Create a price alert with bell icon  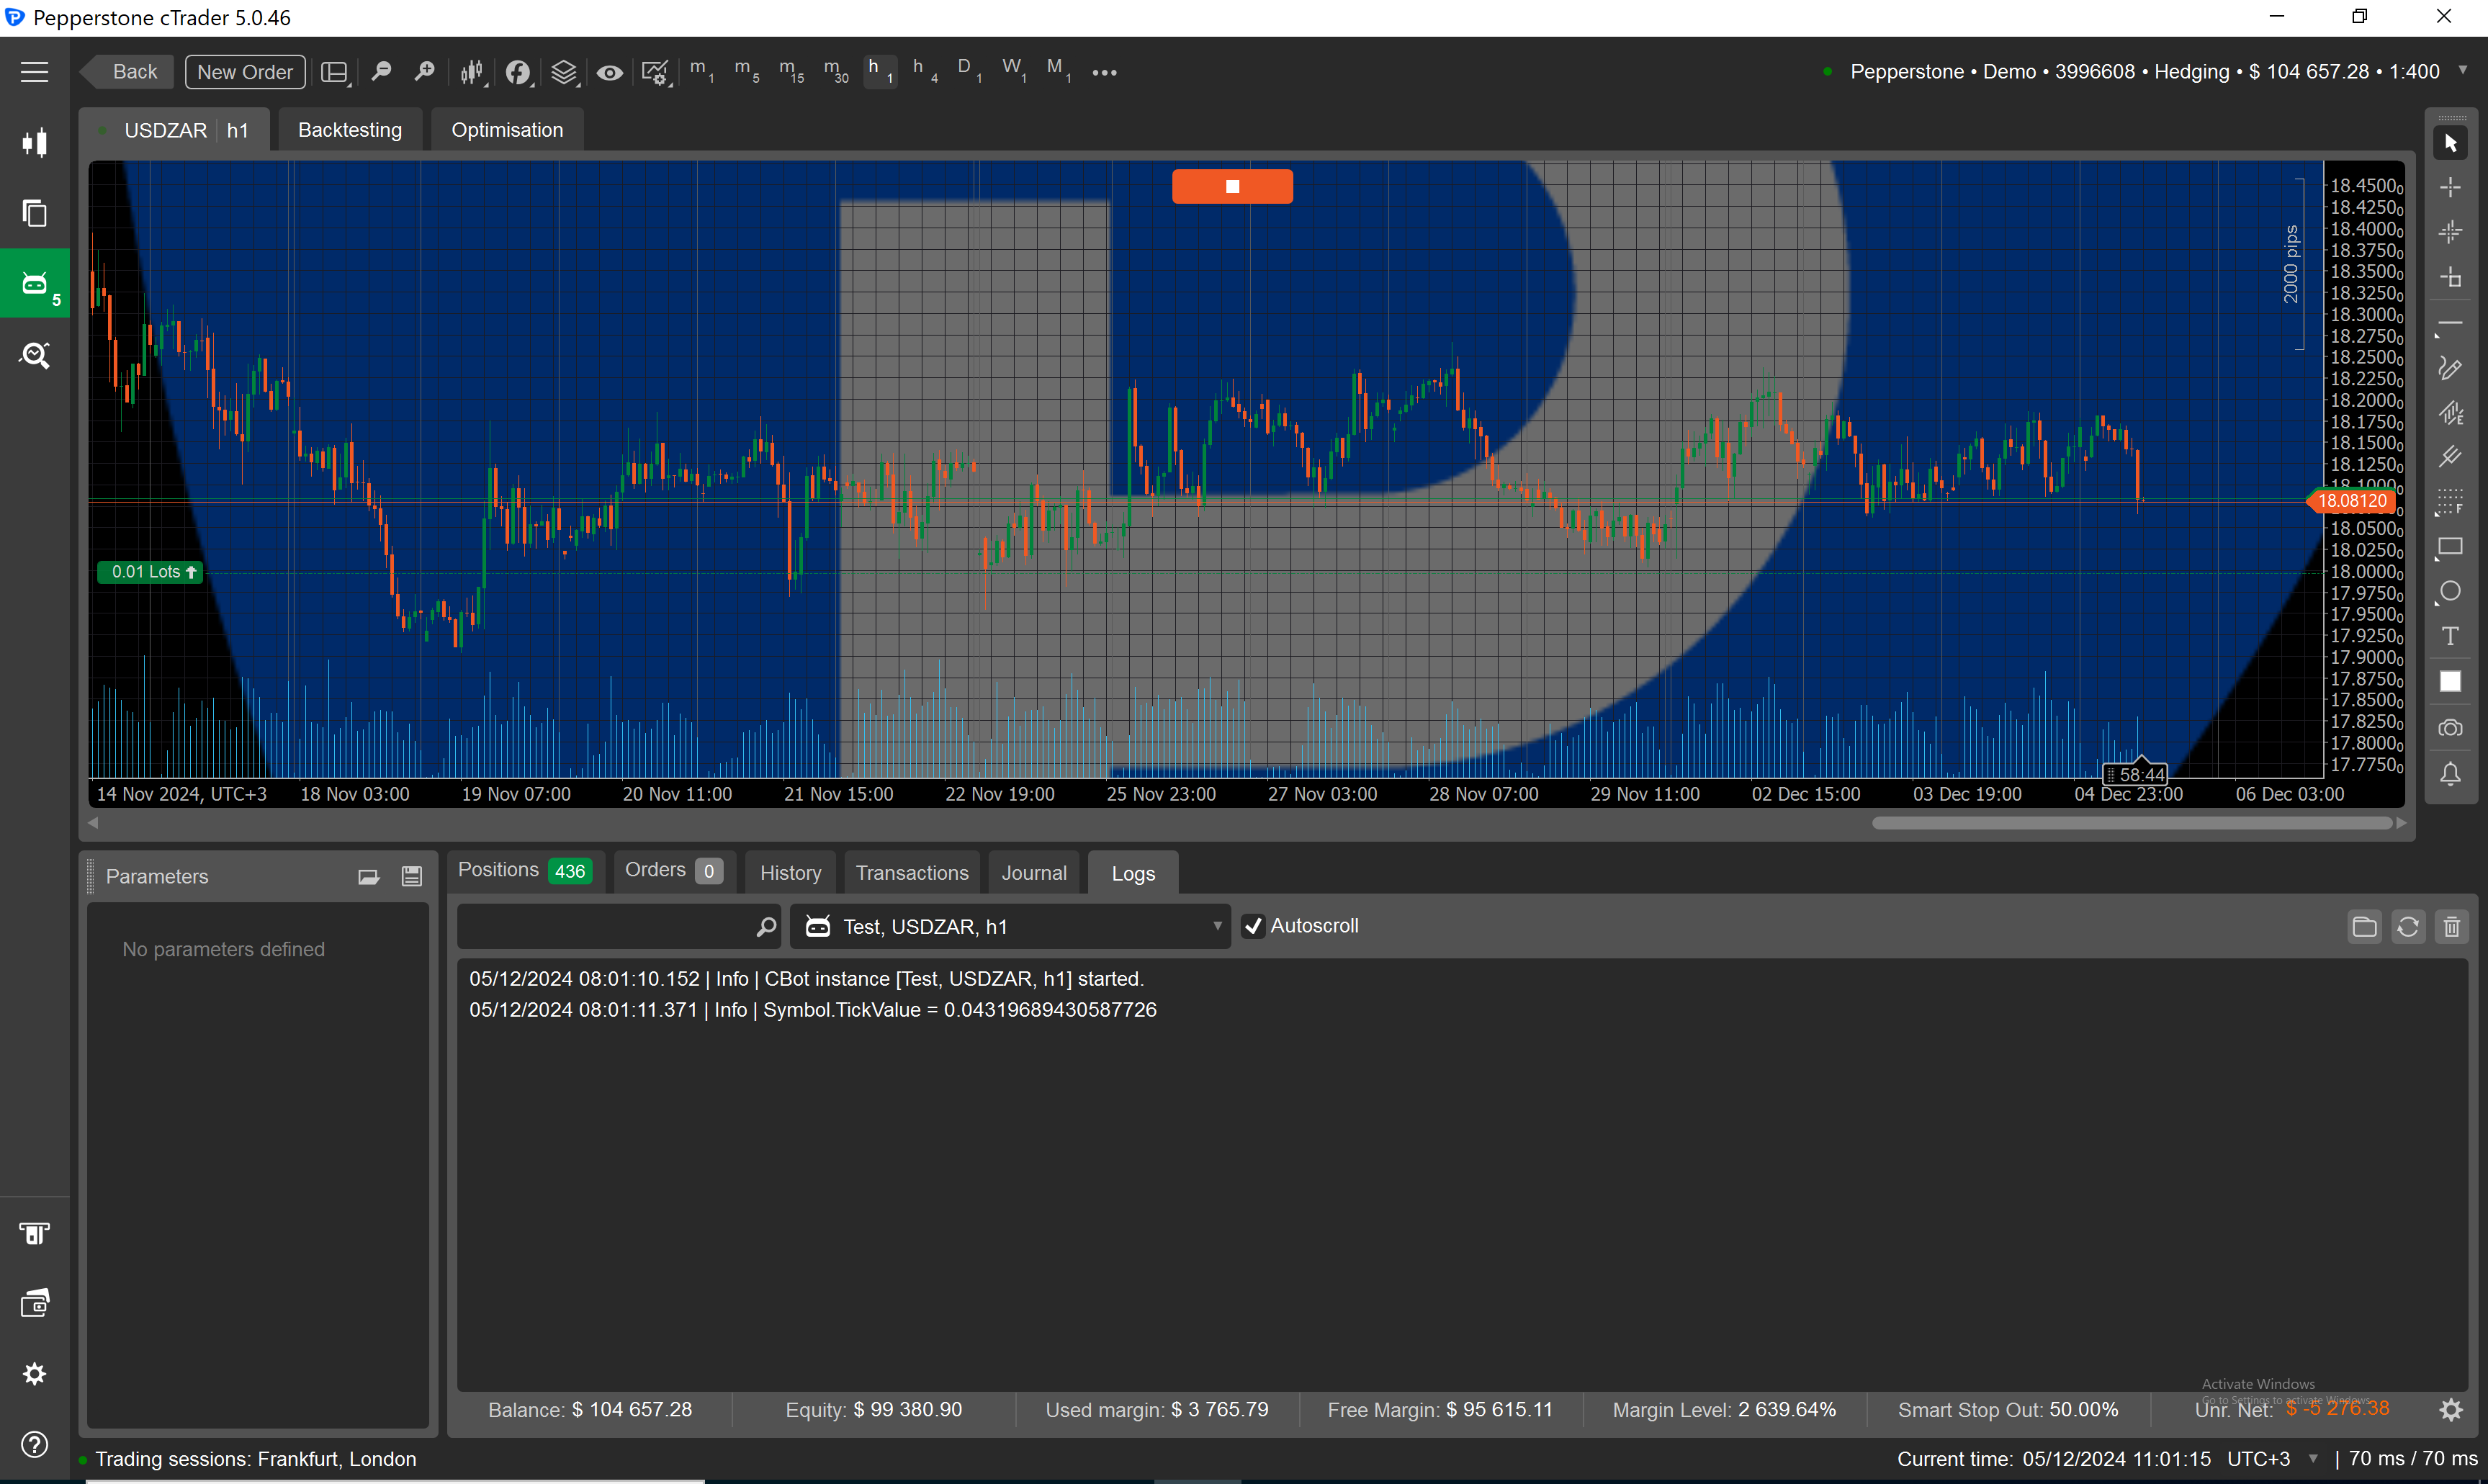[x=2450, y=774]
